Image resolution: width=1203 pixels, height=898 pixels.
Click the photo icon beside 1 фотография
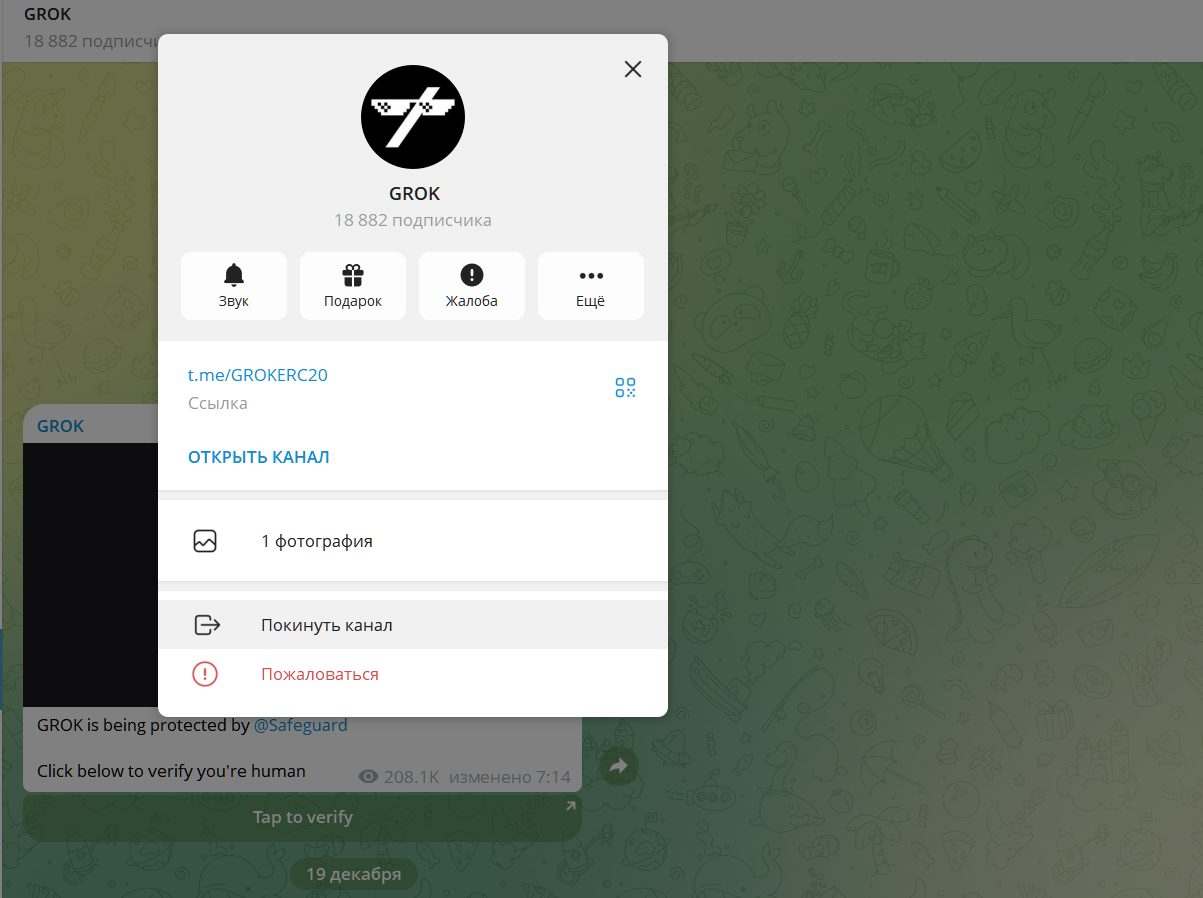click(205, 541)
